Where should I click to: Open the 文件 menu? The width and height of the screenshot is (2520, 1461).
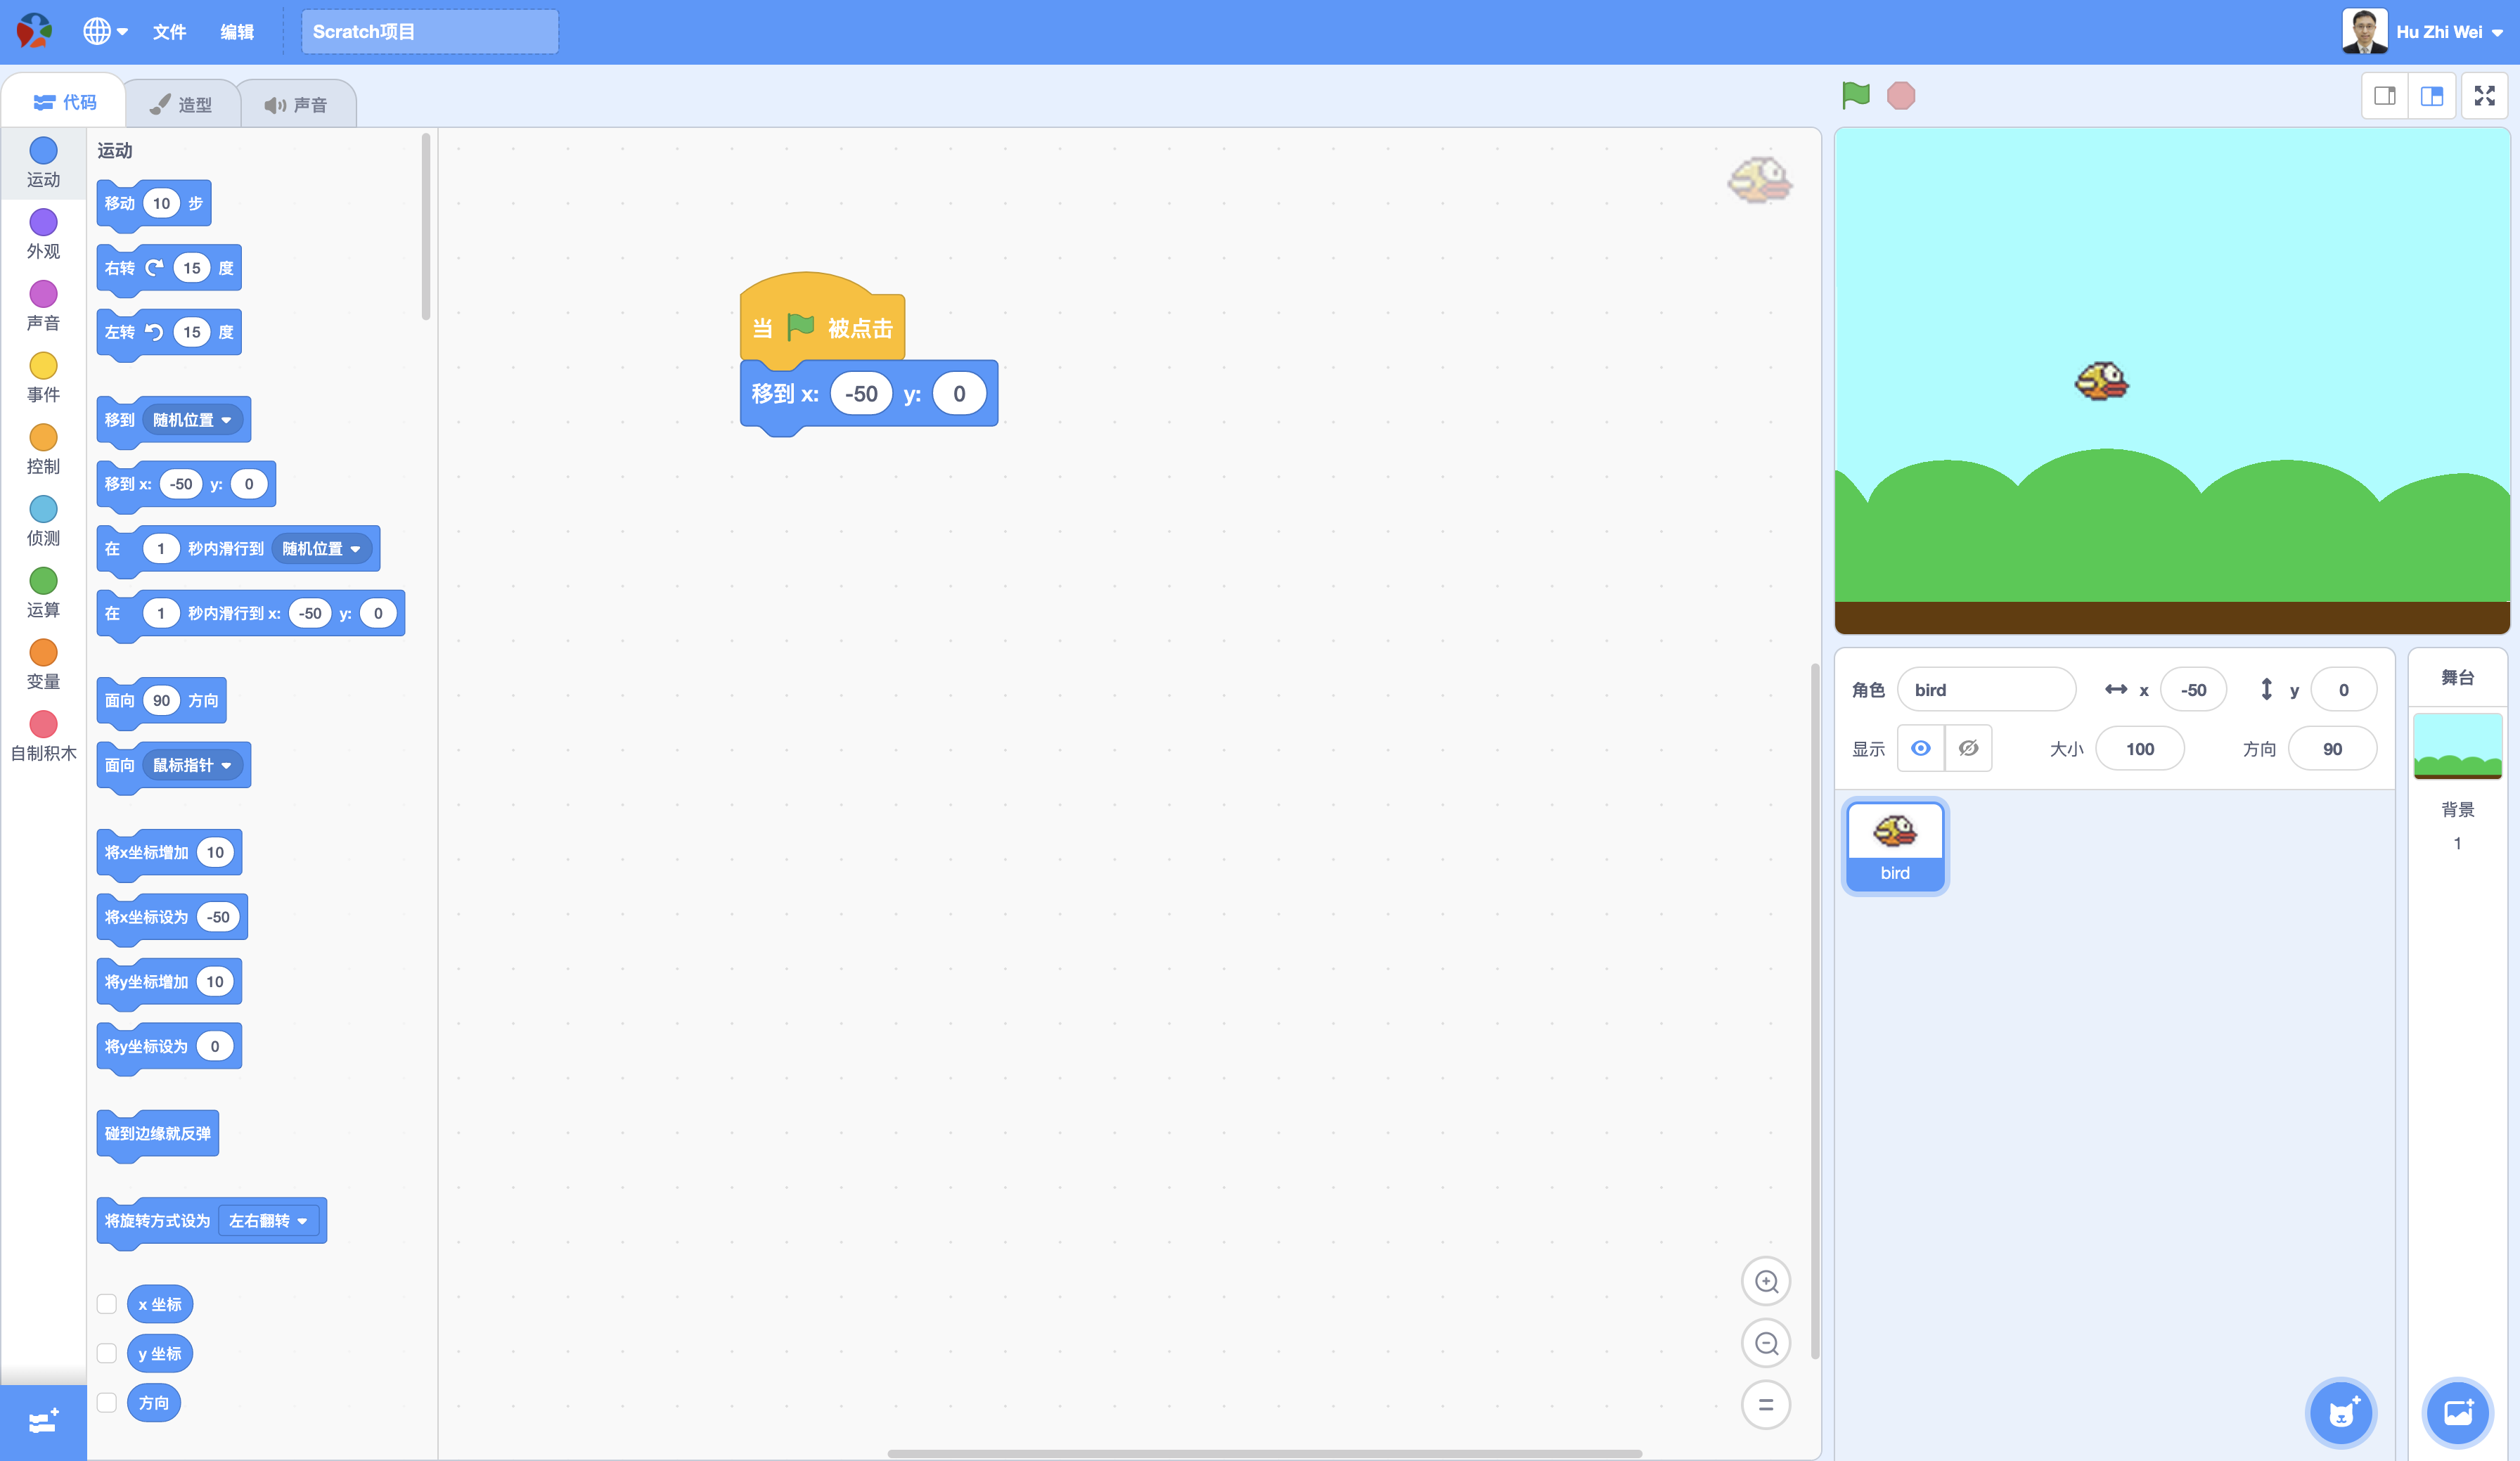169,31
